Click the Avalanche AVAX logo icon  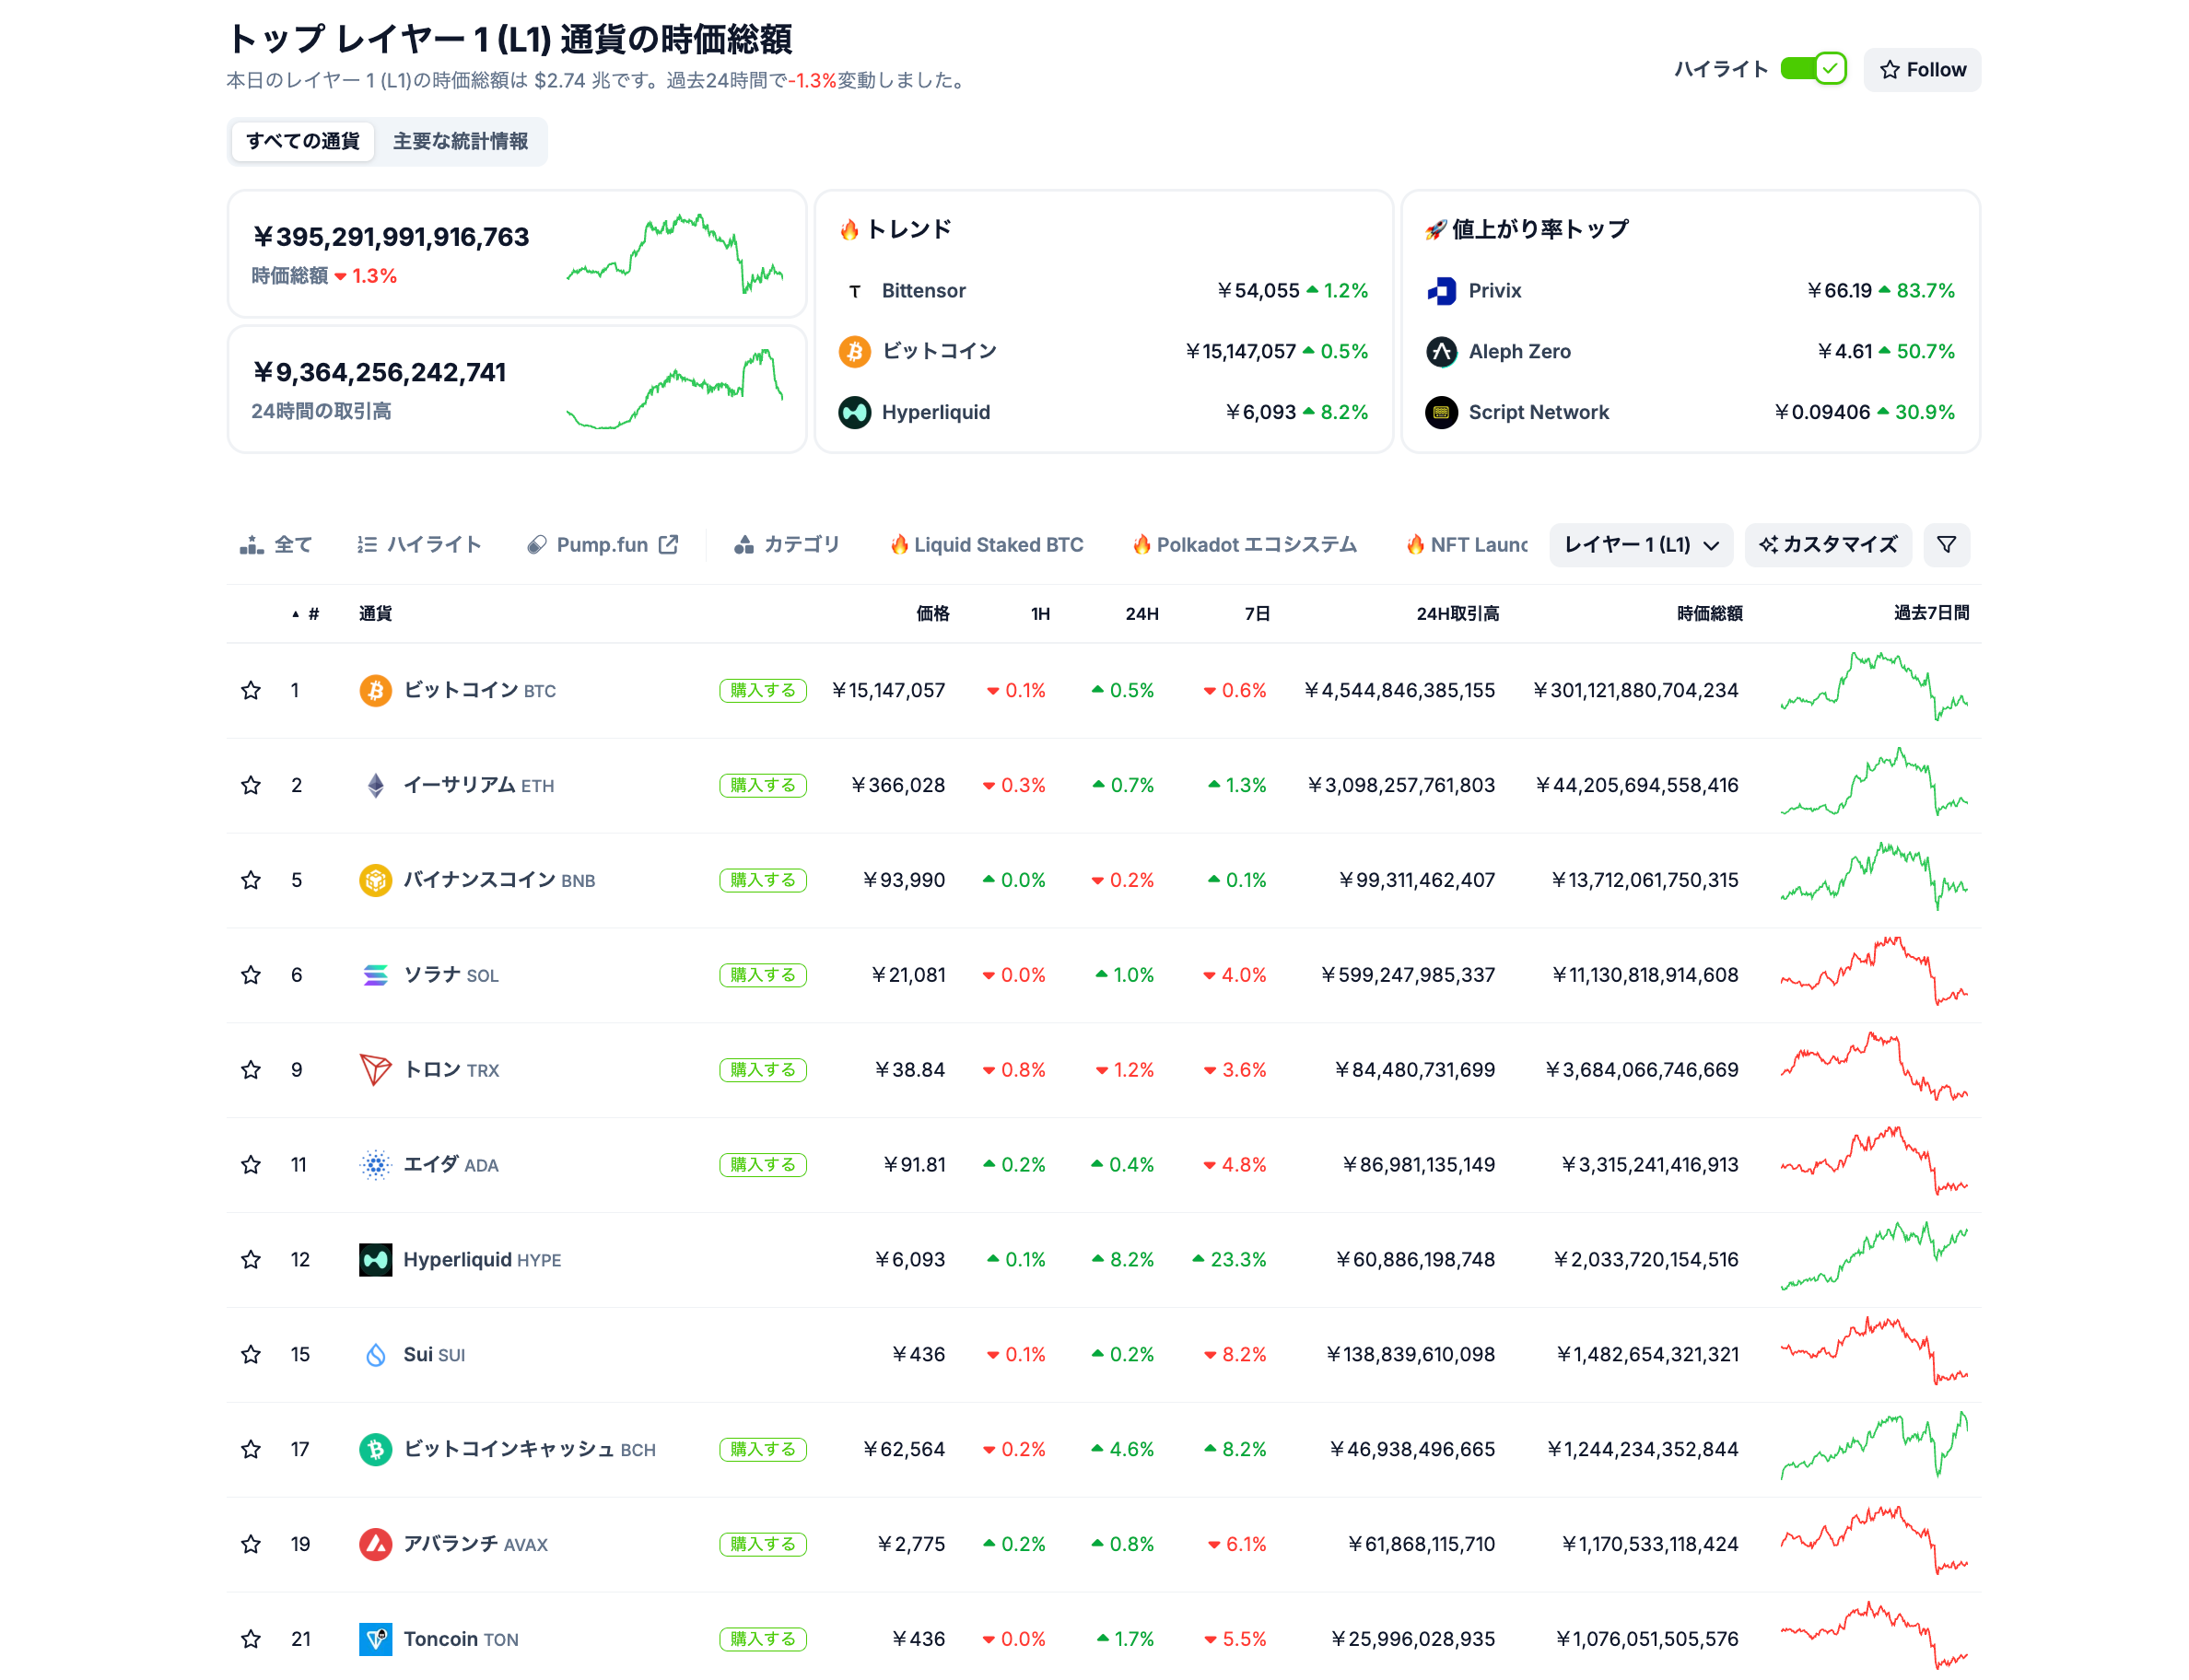375,1544
